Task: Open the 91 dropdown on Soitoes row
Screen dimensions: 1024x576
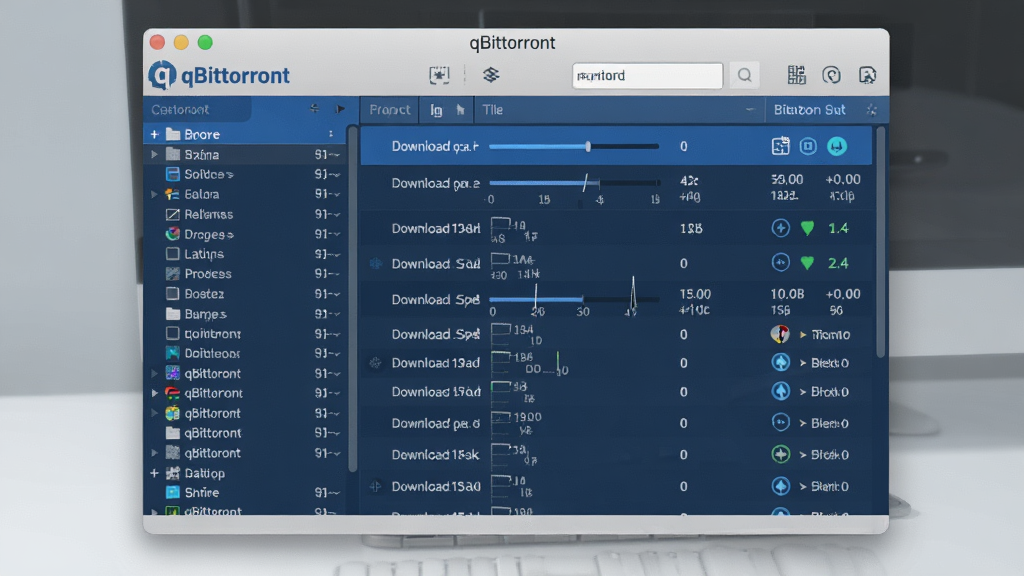Action: click(x=328, y=174)
